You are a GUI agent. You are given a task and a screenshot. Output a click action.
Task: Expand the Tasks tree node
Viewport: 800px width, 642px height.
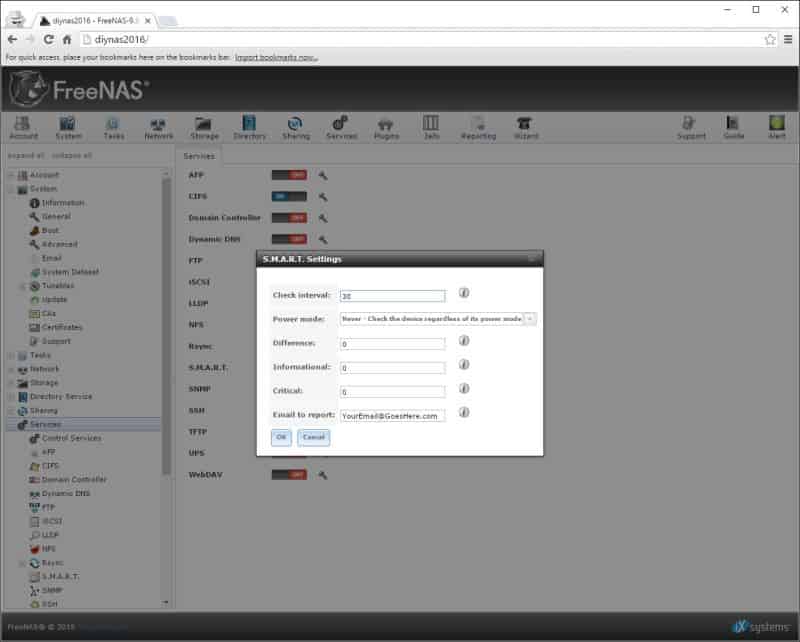pyautogui.click(x=11, y=356)
